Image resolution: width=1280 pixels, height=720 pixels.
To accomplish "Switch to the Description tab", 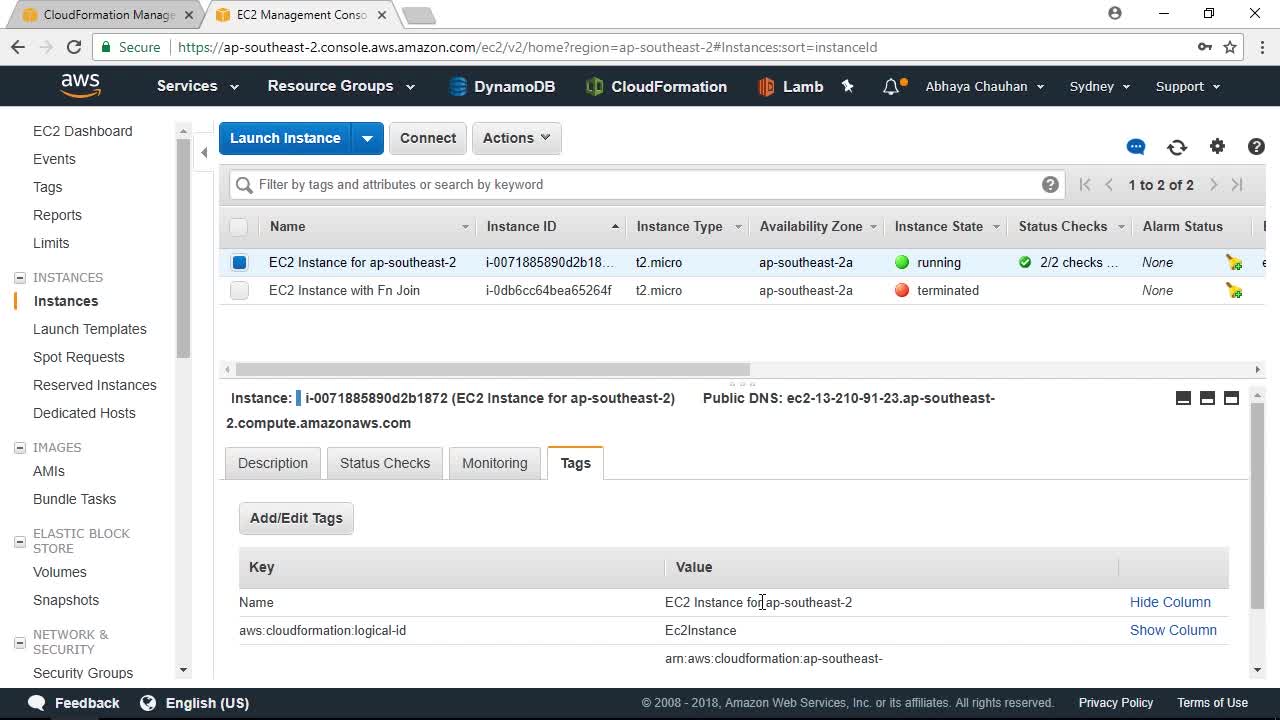I will point(273,463).
